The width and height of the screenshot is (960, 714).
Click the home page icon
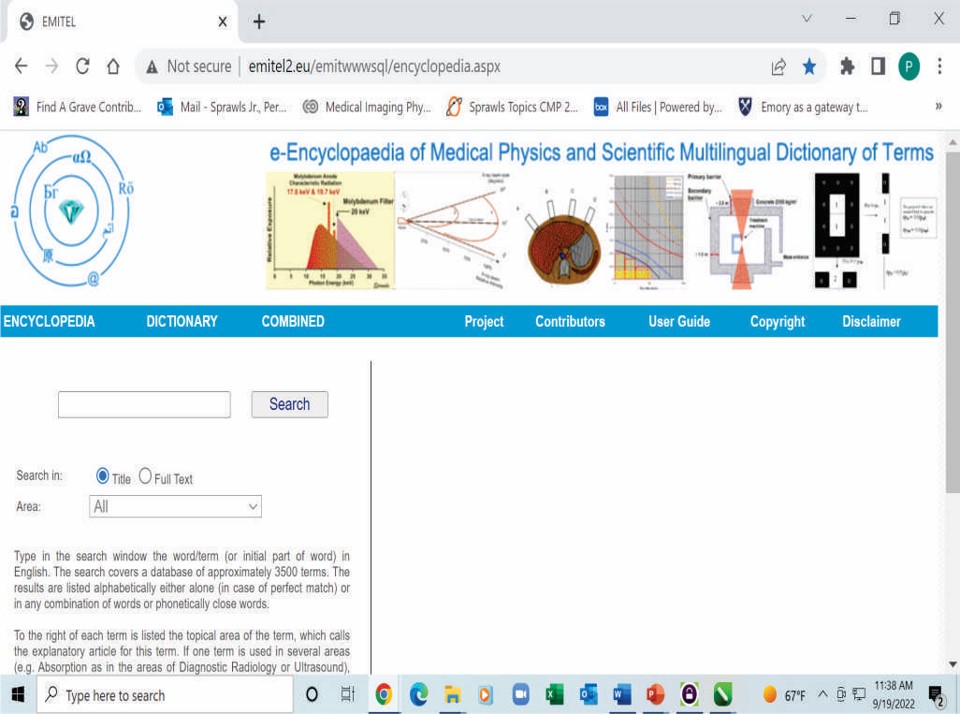tap(113, 67)
